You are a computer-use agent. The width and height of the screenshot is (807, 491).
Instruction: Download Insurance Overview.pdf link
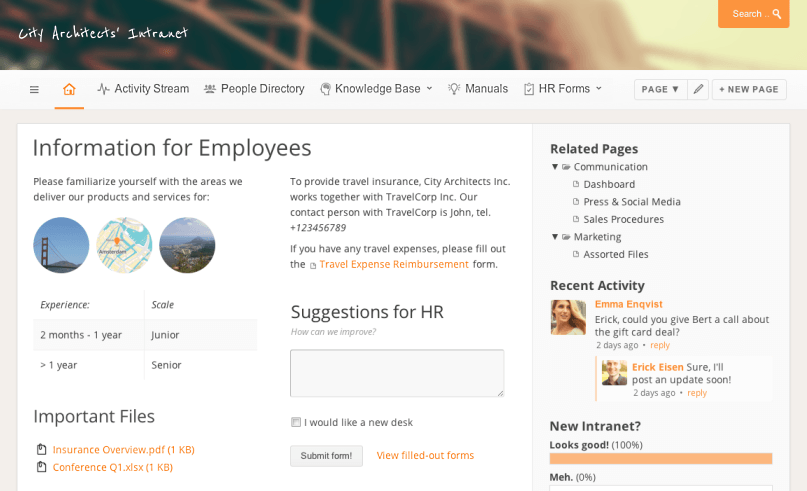coord(124,449)
